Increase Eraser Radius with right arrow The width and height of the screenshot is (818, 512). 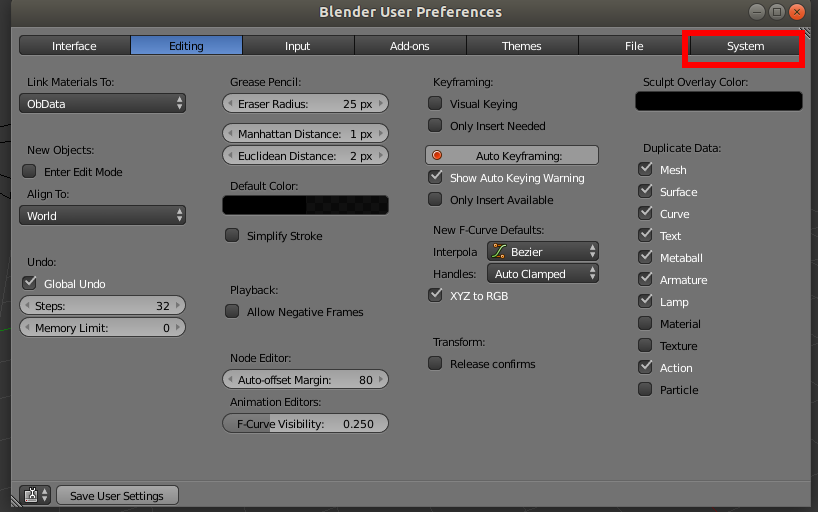pyautogui.click(x=381, y=103)
